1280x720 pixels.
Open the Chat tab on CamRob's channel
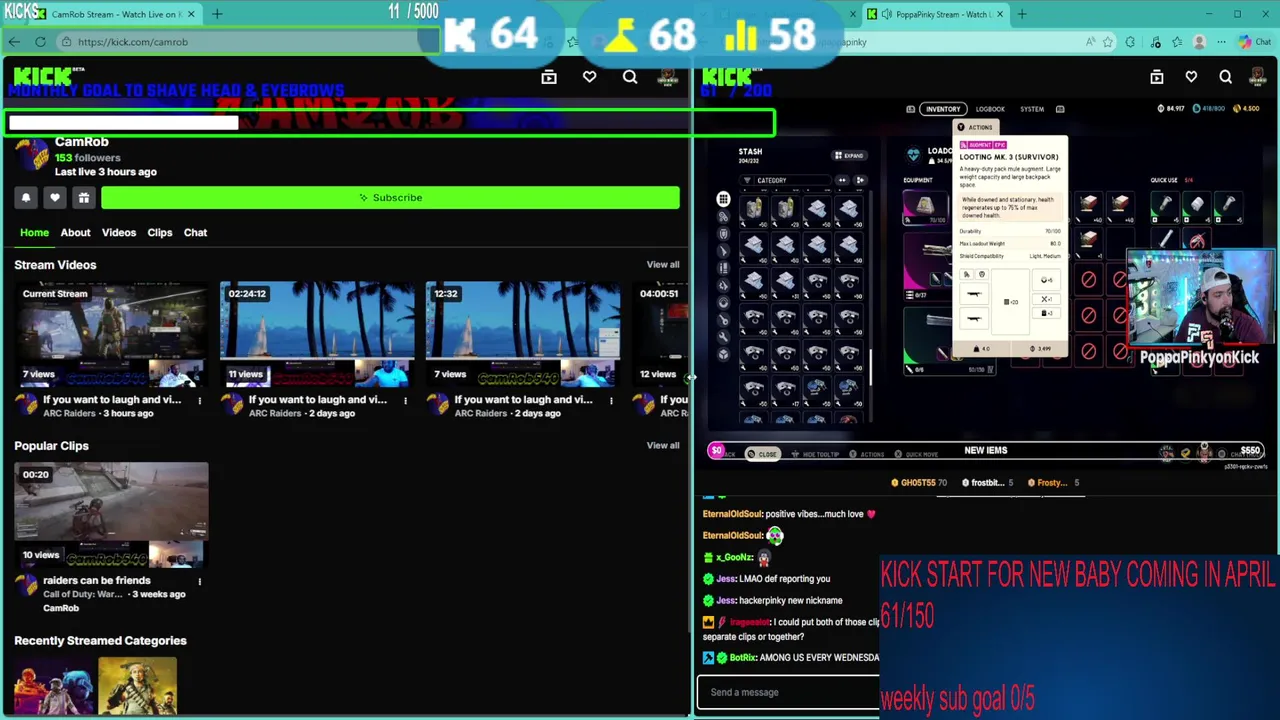[195, 233]
